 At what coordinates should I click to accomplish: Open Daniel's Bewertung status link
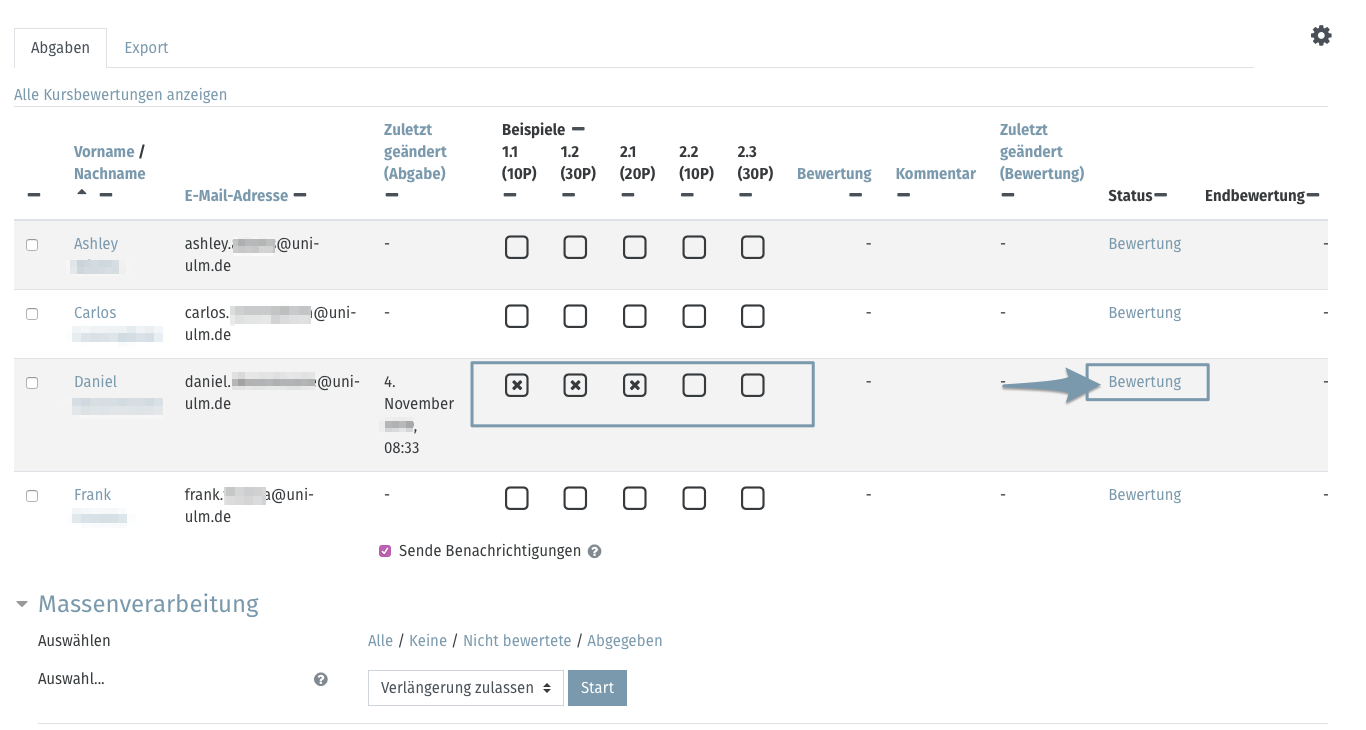tap(1144, 382)
